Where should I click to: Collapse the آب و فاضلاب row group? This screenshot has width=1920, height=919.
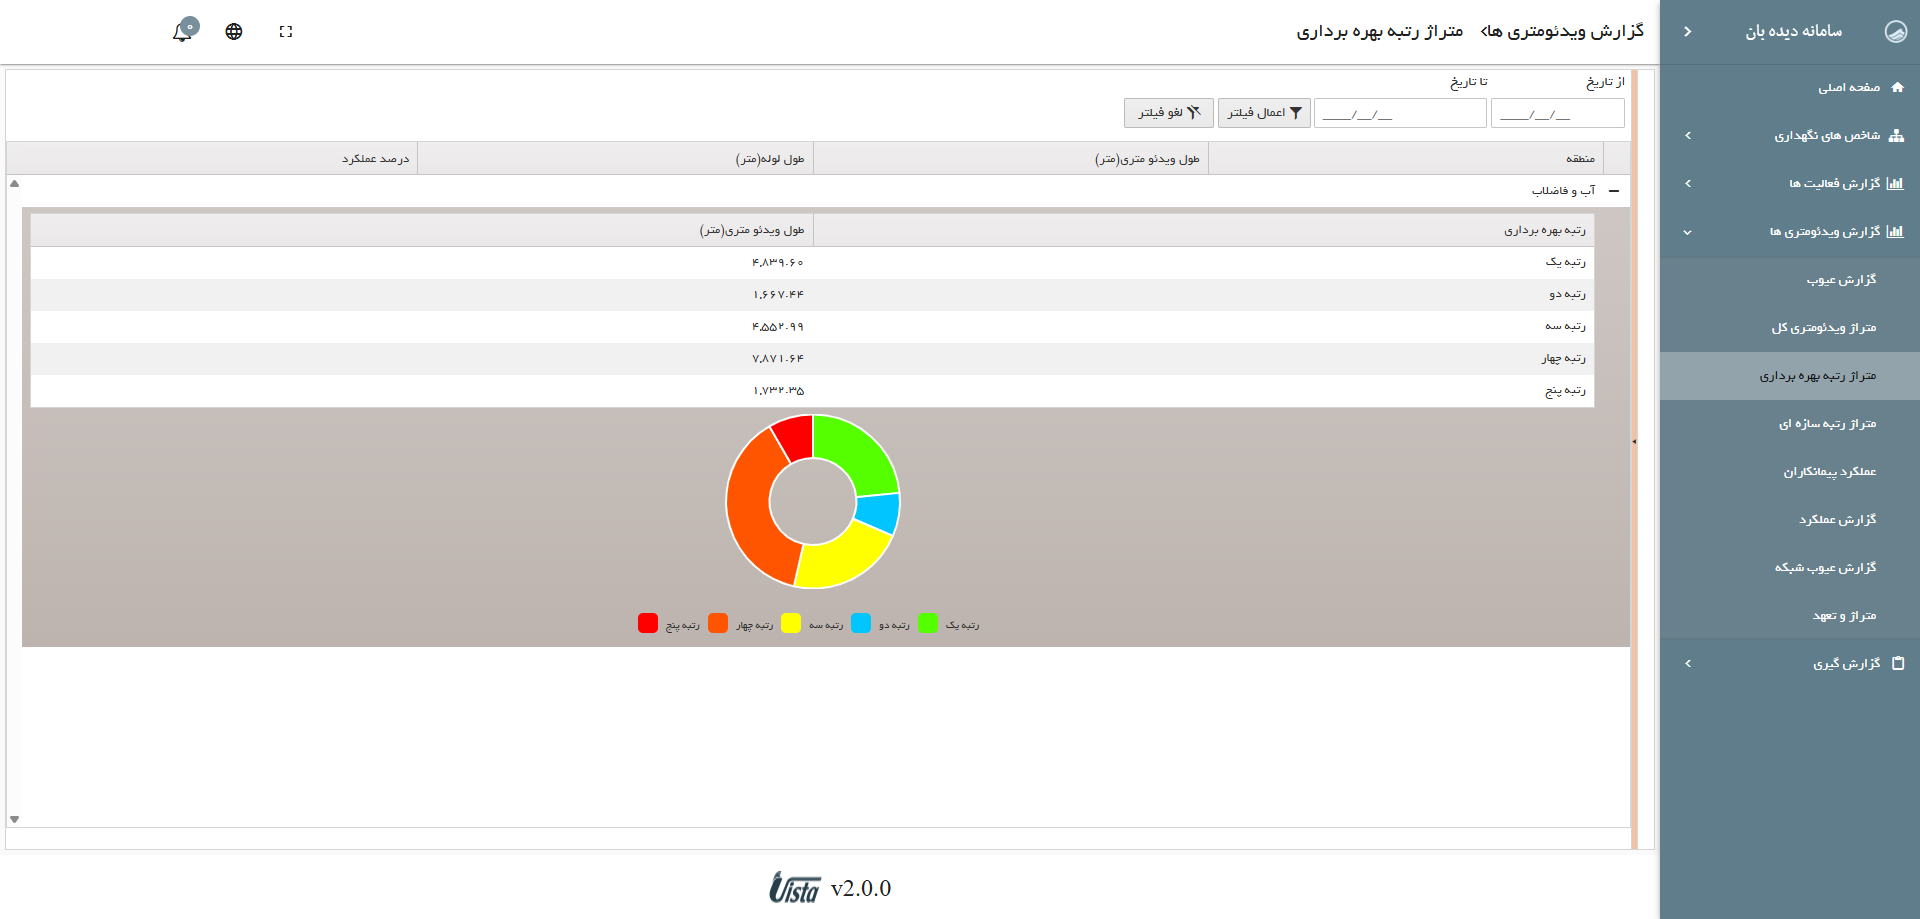[1614, 191]
